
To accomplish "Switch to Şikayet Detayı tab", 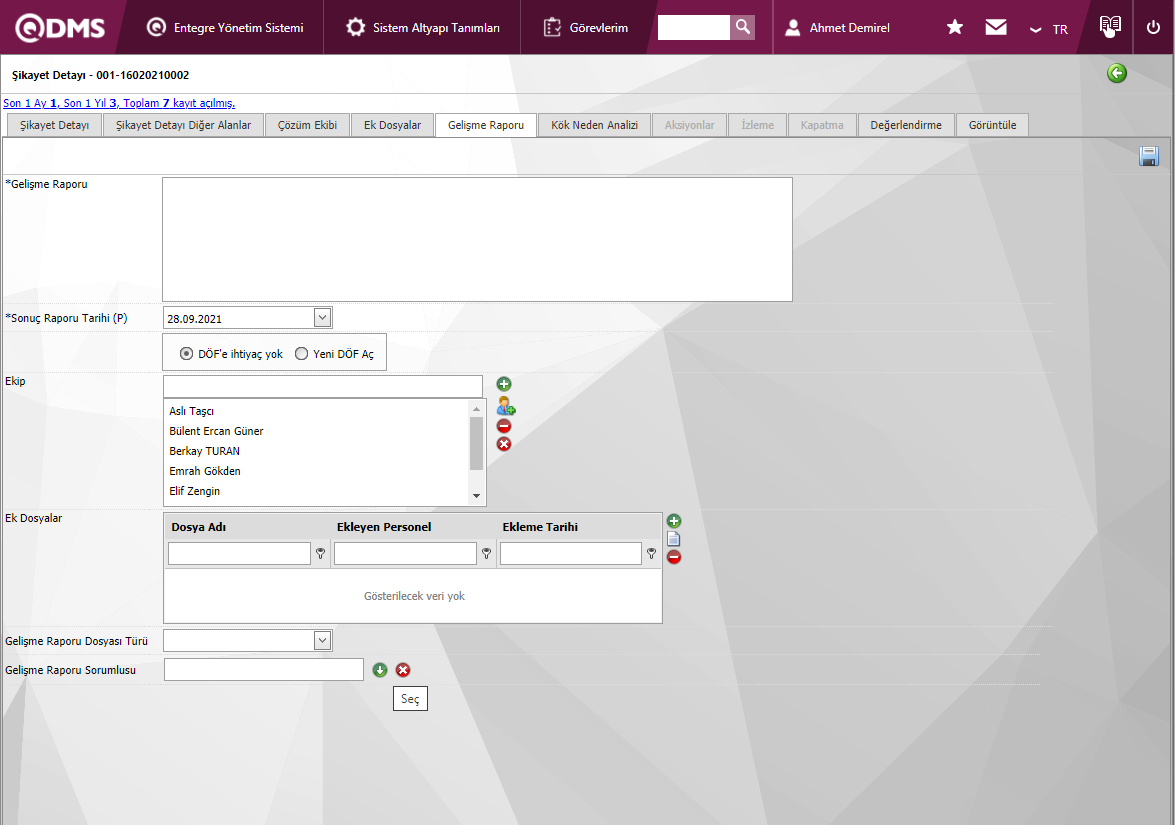I will [x=54, y=125].
